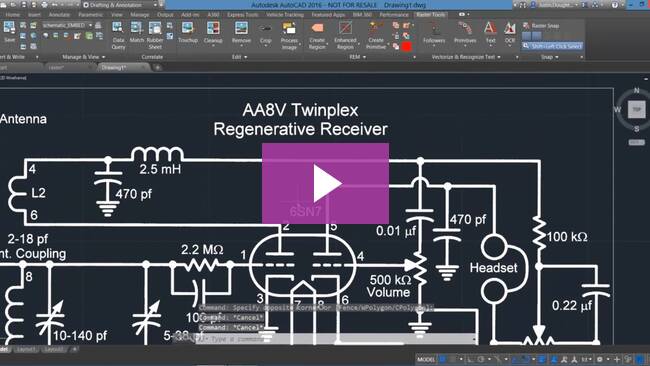Toggle Raster Snap on or off

pyautogui.click(x=542, y=26)
